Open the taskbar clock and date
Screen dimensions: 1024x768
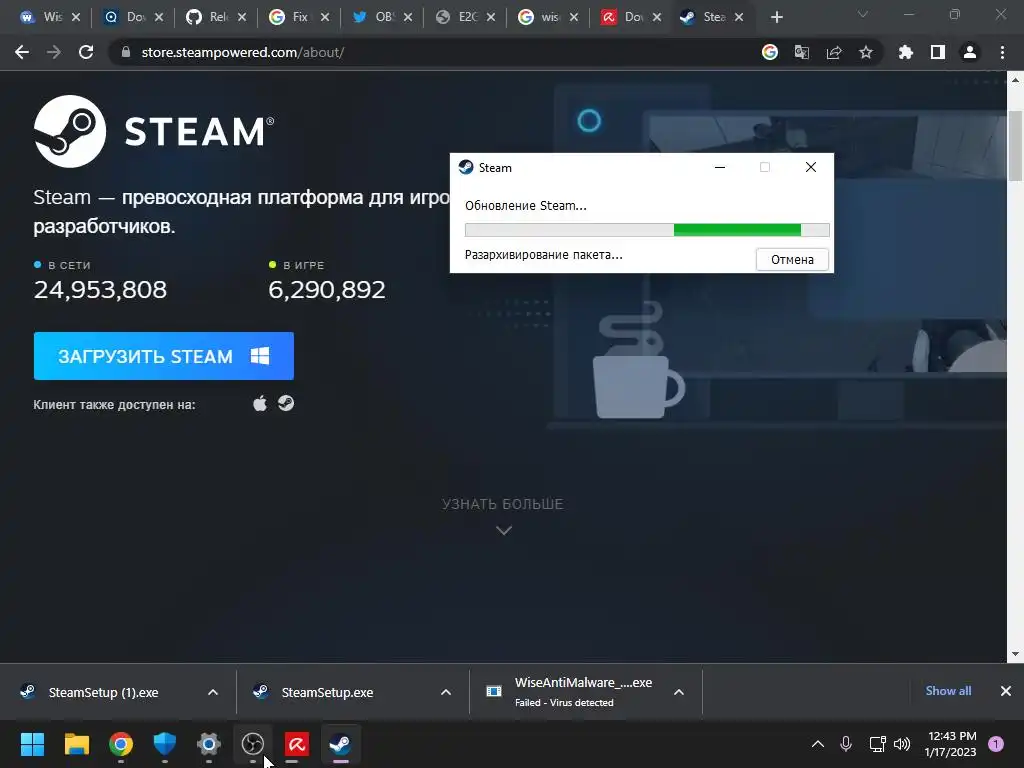(x=951, y=744)
